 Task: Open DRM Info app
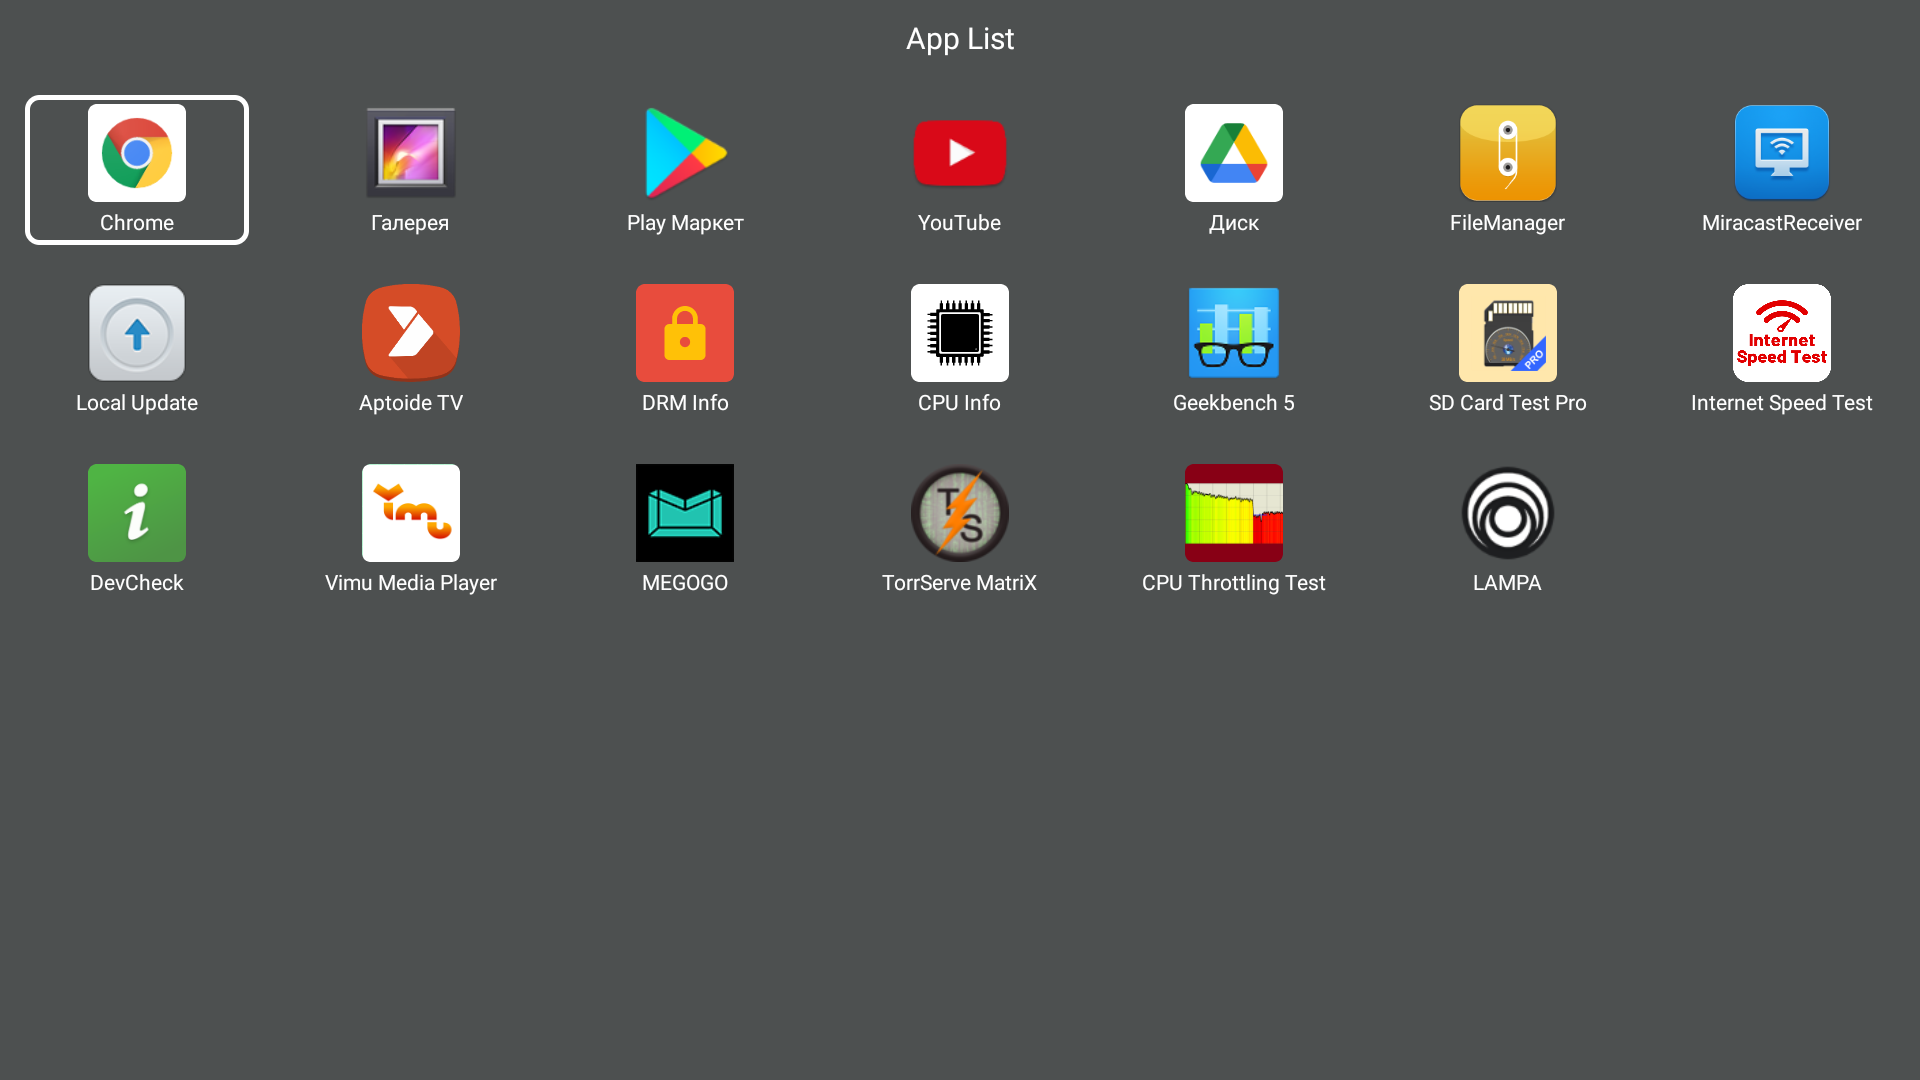tap(685, 334)
